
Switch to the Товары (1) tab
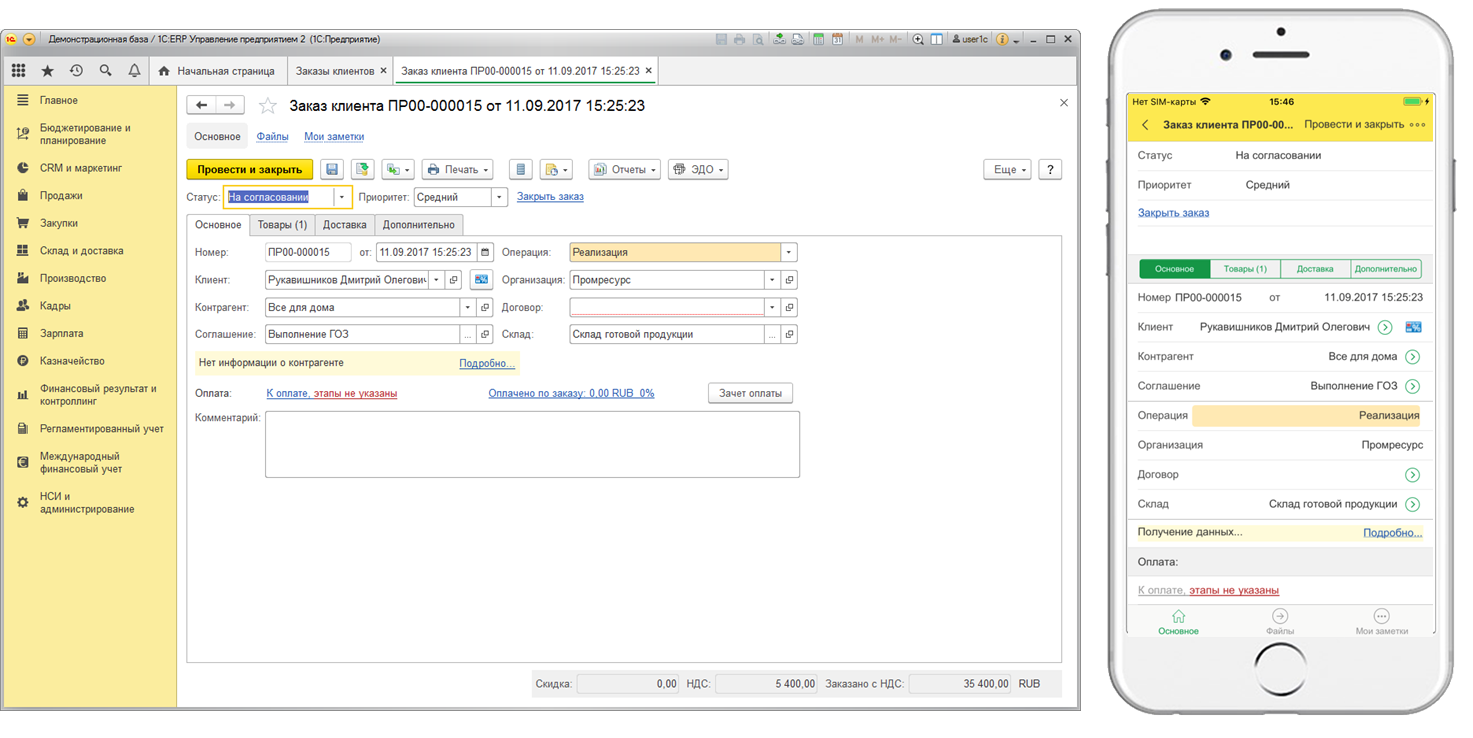tap(282, 225)
